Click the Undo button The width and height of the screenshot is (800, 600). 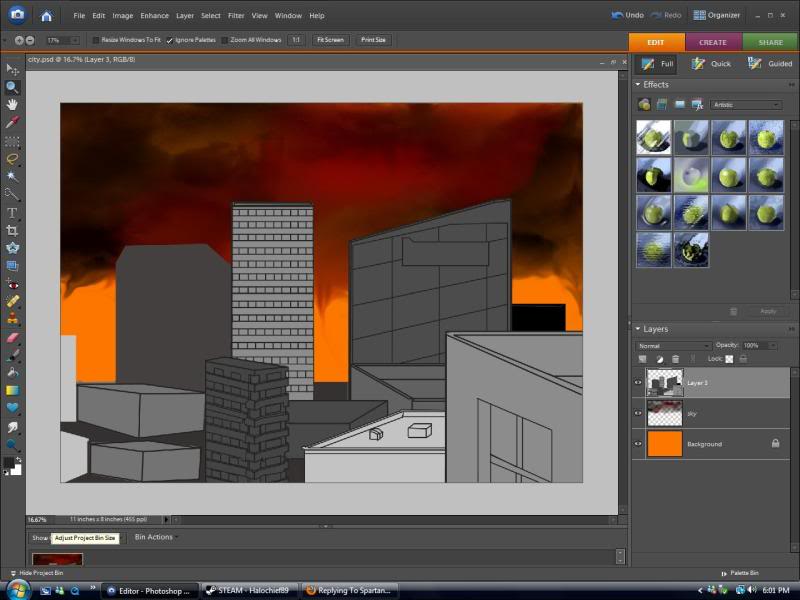click(628, 15)
